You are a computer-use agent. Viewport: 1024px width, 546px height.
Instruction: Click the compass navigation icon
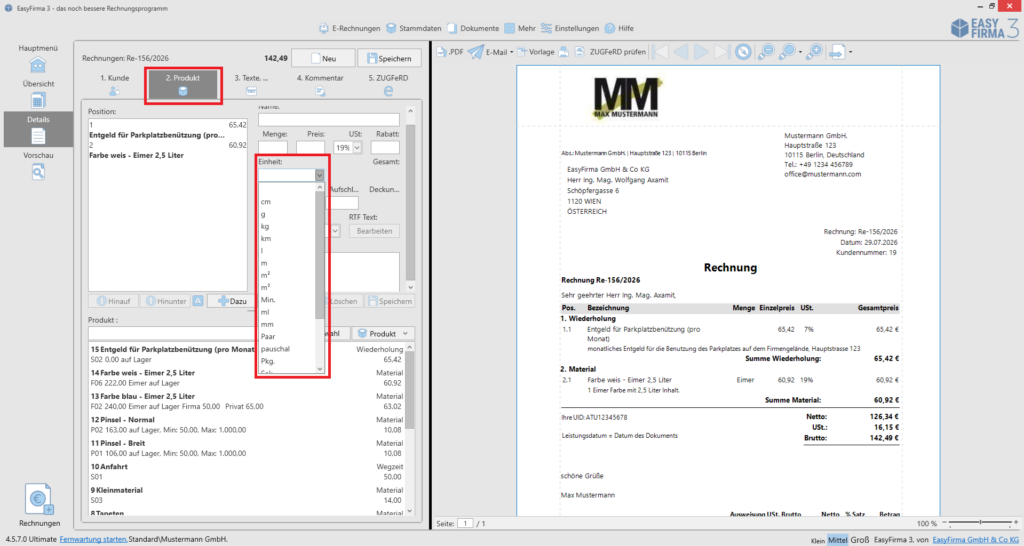743,52
